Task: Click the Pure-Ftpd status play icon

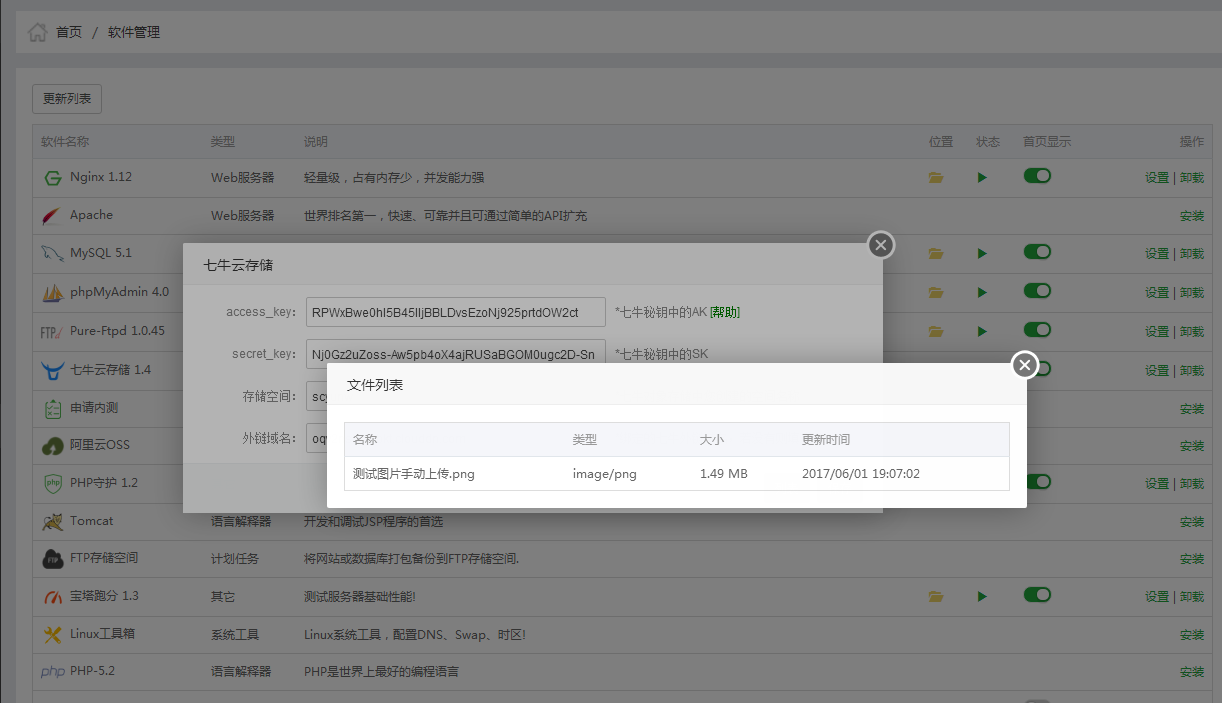Action: pos(982,331)
